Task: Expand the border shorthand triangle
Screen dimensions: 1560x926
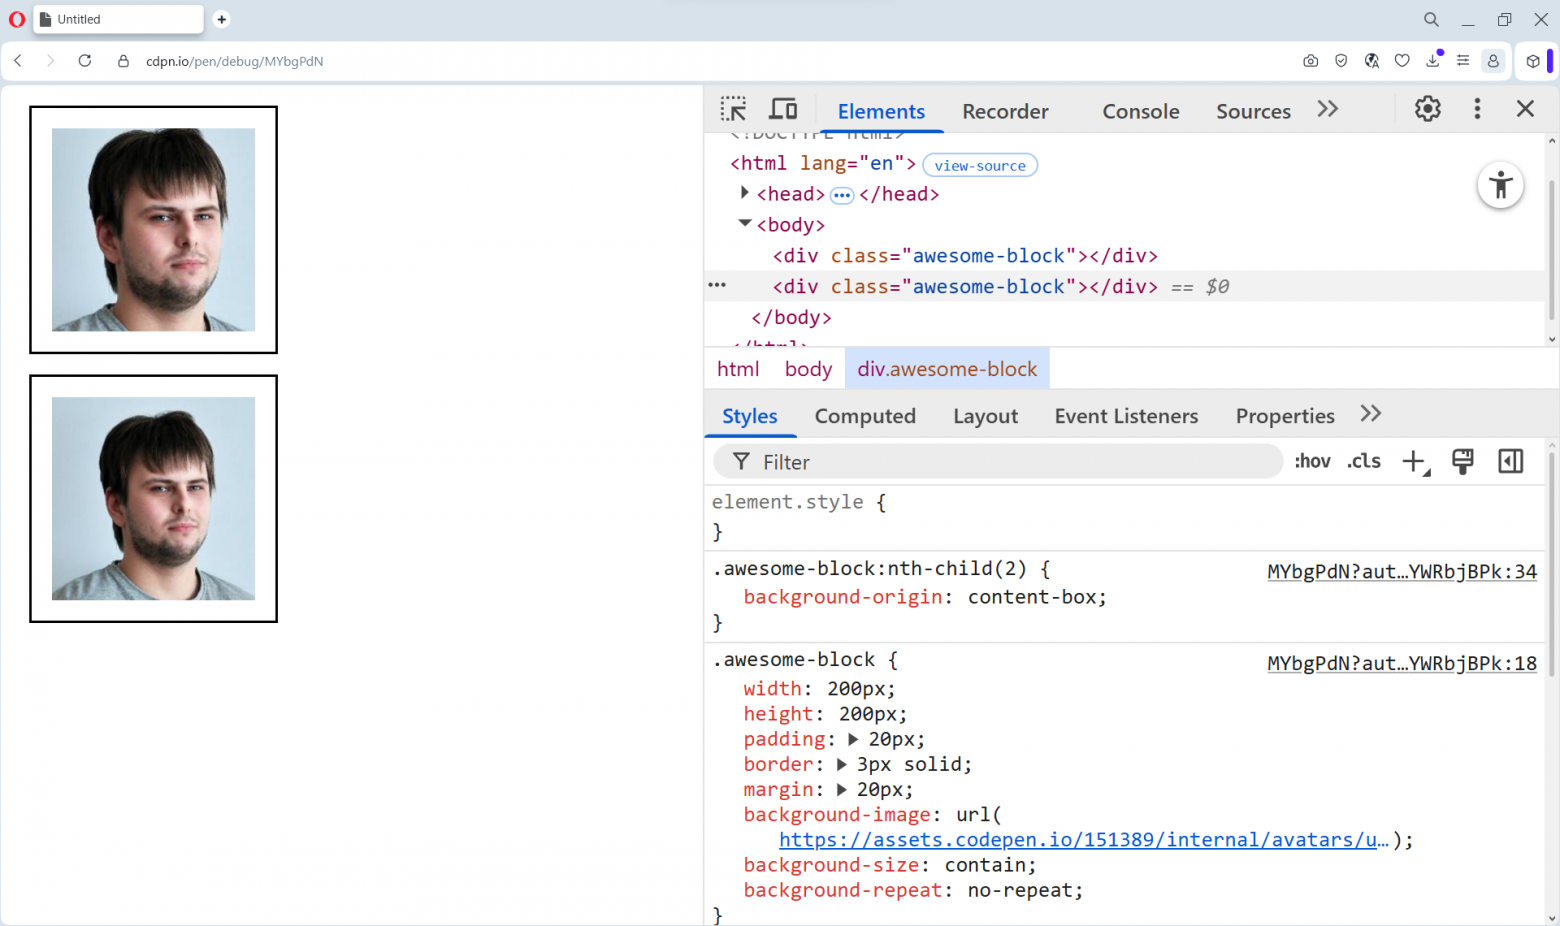Action: point(842,764)
